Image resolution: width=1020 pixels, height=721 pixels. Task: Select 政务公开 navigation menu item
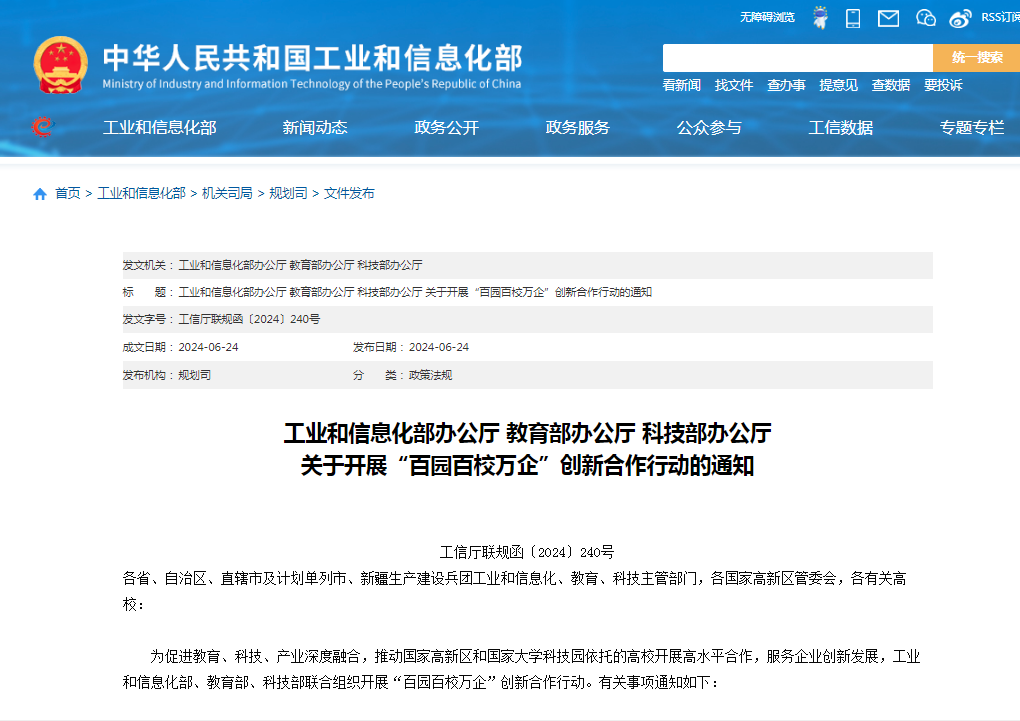446,127
